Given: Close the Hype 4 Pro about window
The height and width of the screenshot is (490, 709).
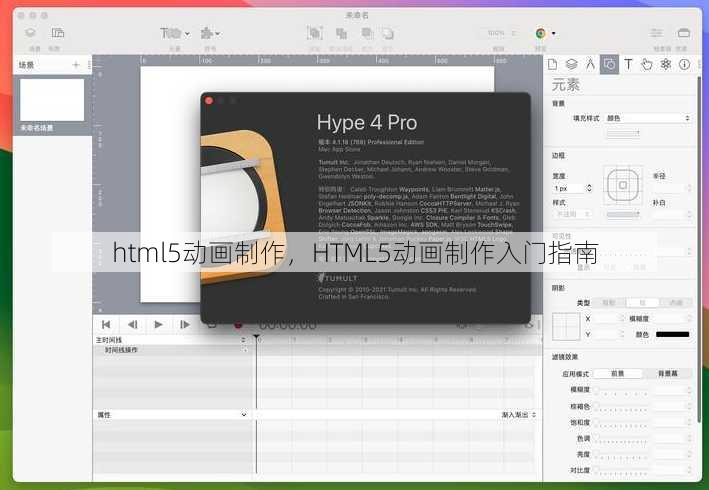Looking at the screenshot, I should (x=209, y=101).
